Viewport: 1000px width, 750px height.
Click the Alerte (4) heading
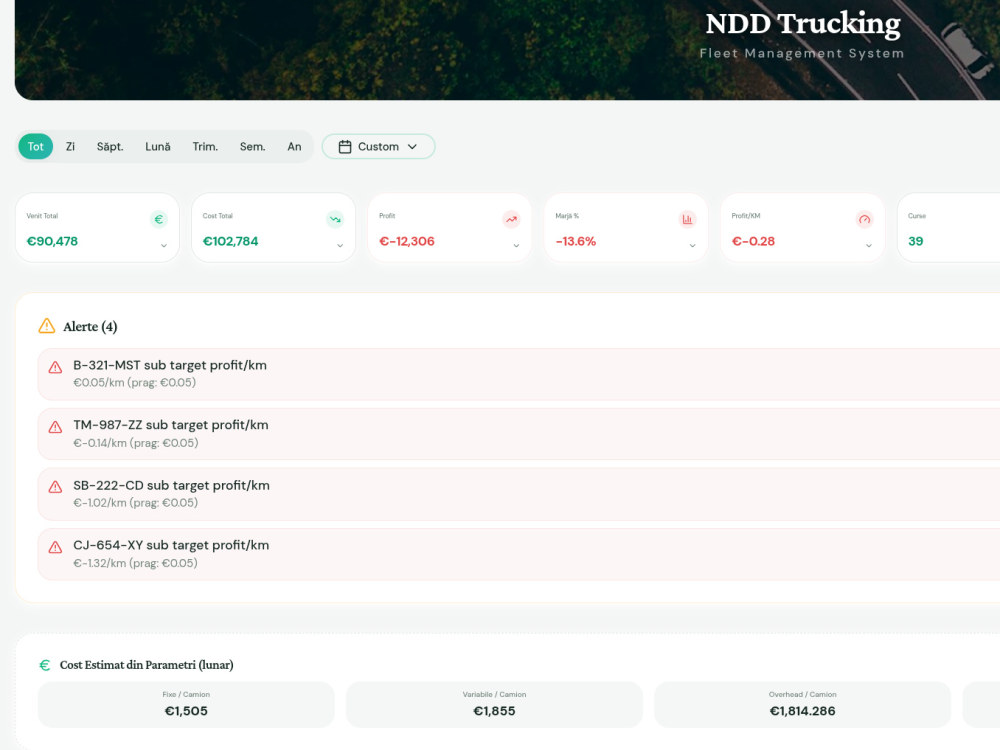click(x=90, y=327)
